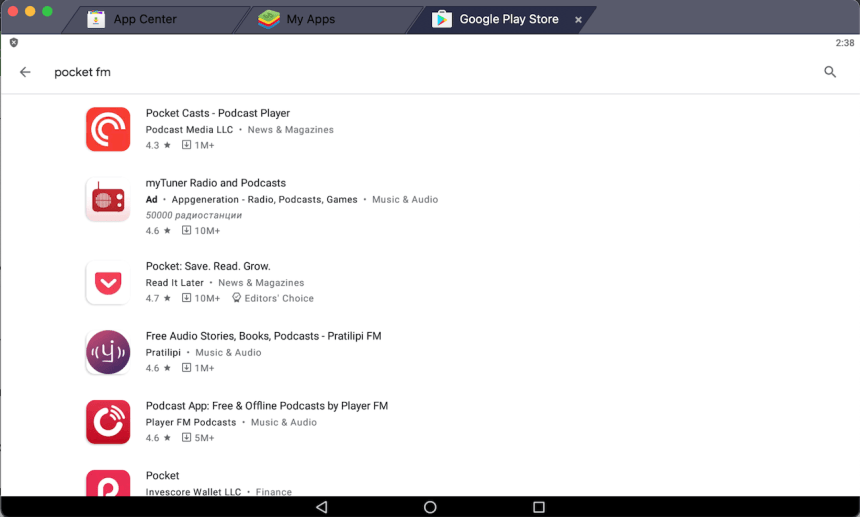Click star beside Pocket Casts 4.3 rating
Screen dimensions: 860x517
tap(167, 145)
